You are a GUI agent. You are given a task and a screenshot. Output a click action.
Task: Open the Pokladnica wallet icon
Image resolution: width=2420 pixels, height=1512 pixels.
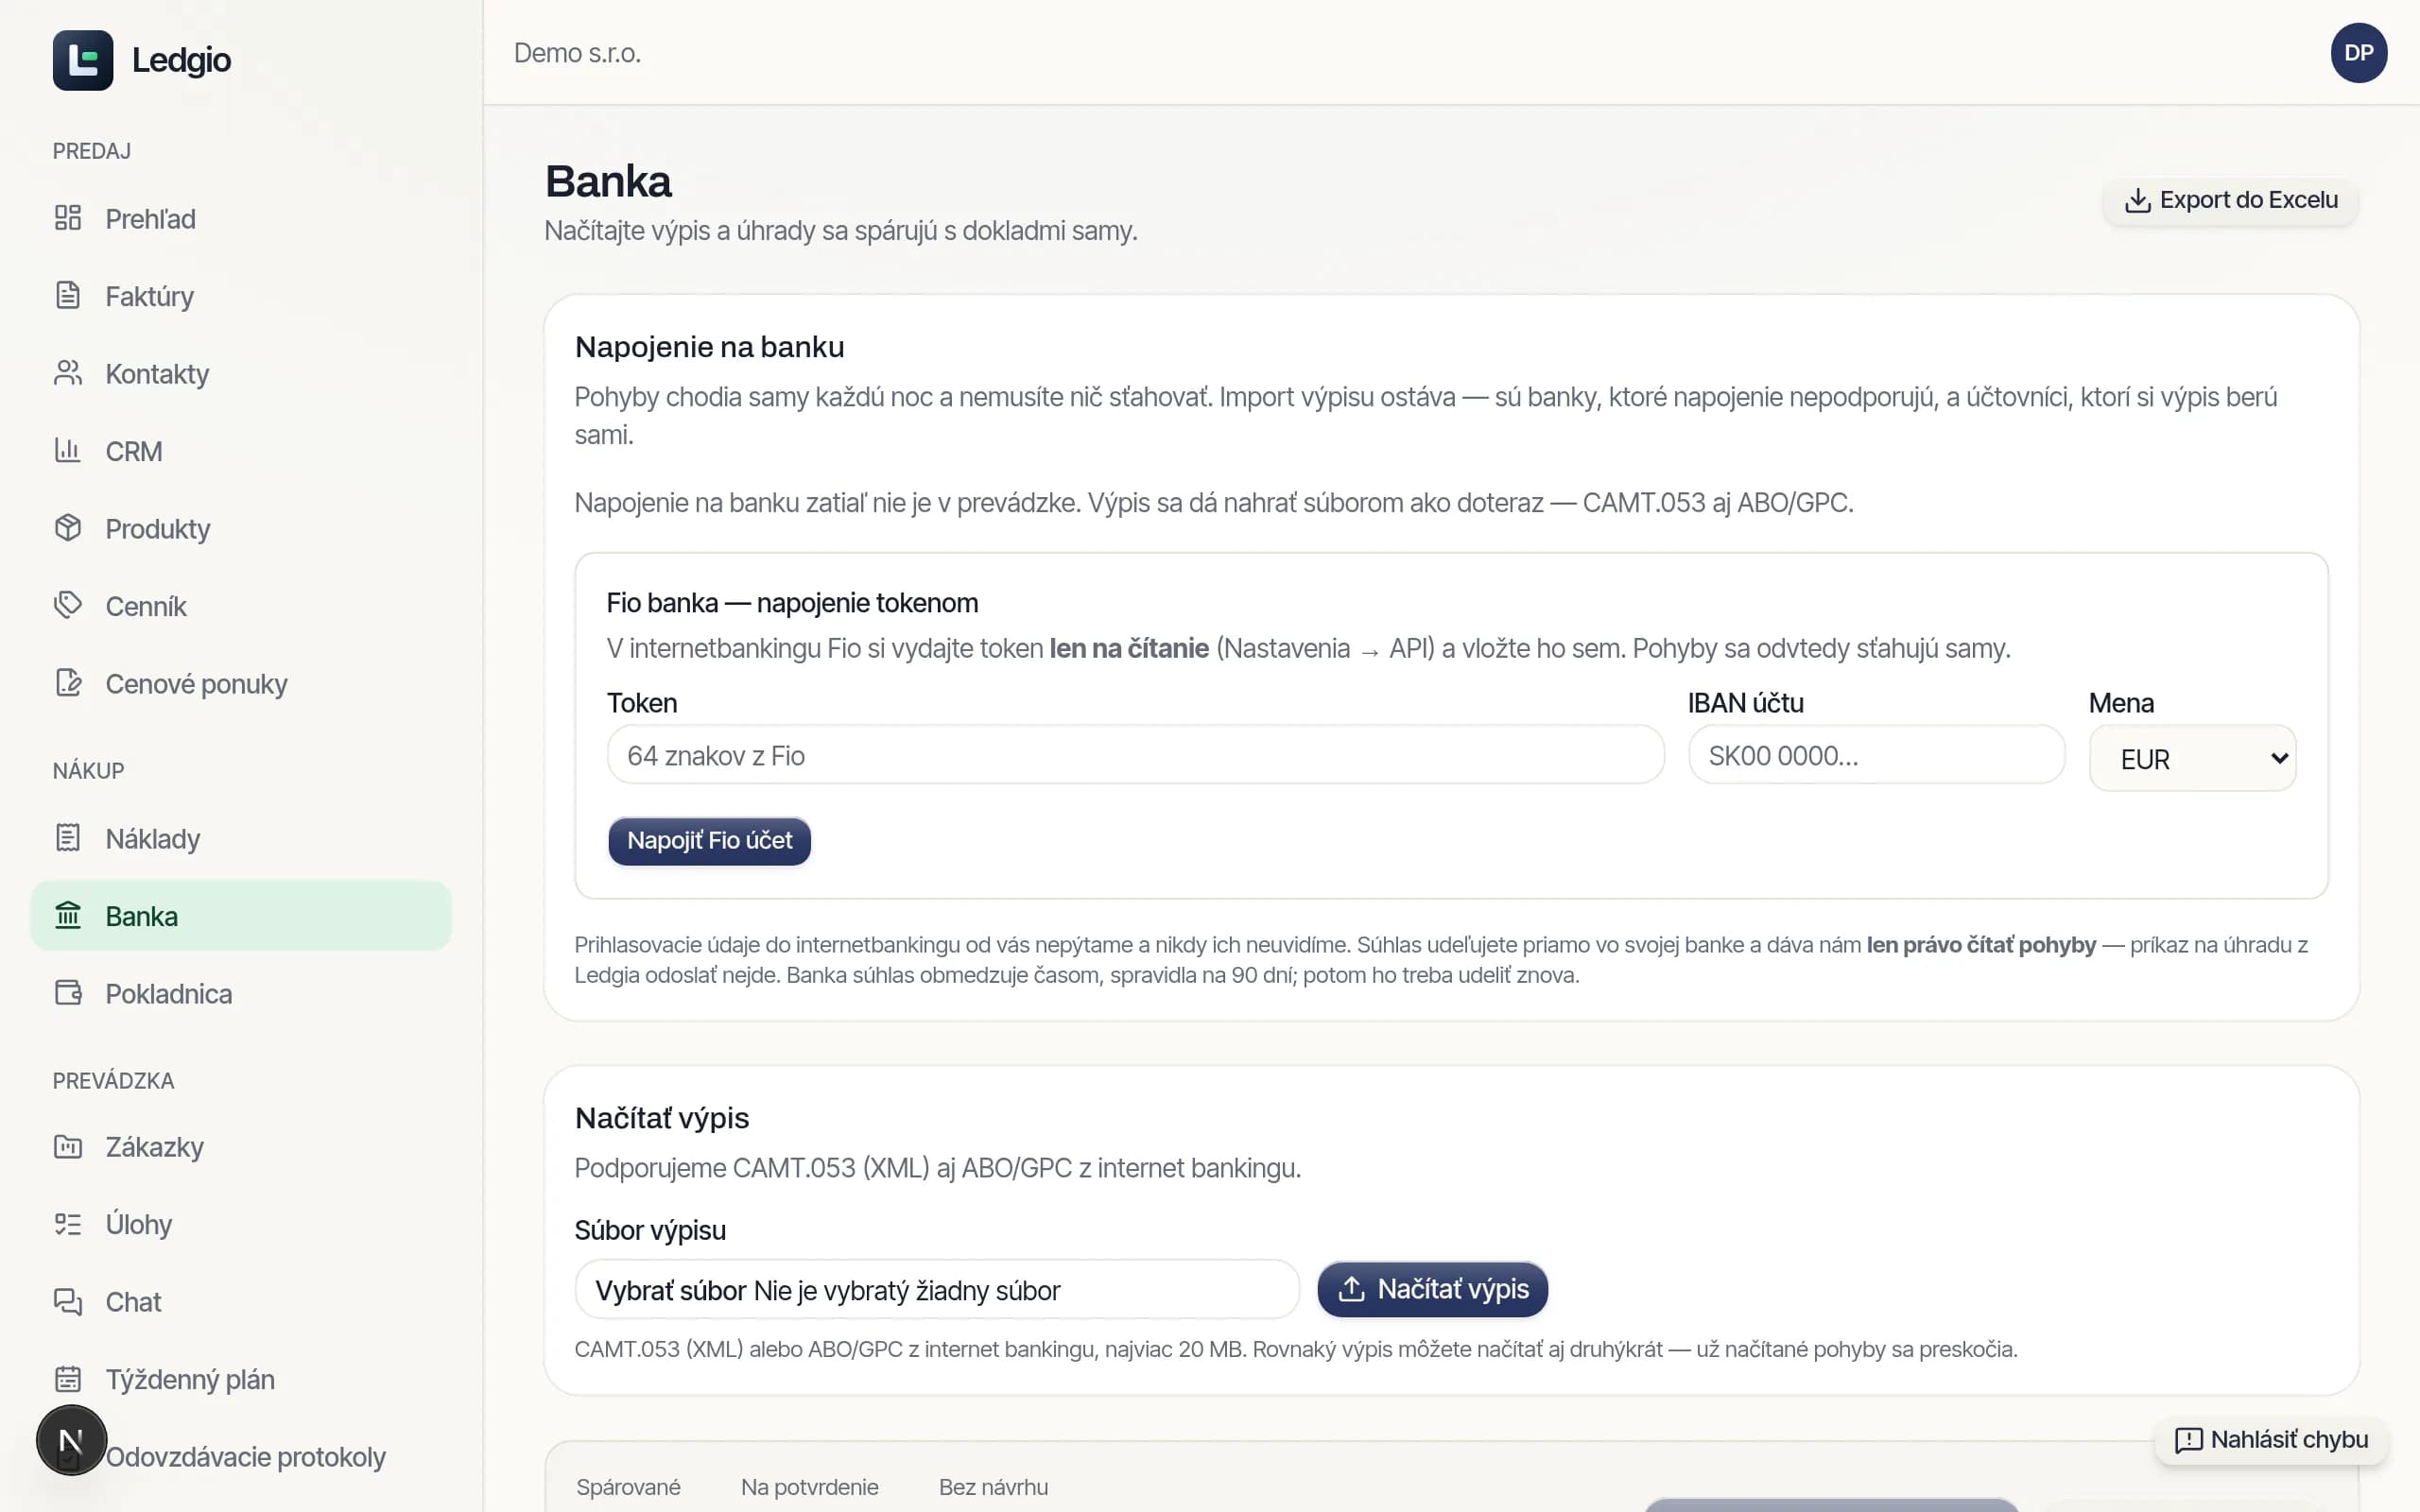point(68,993)
